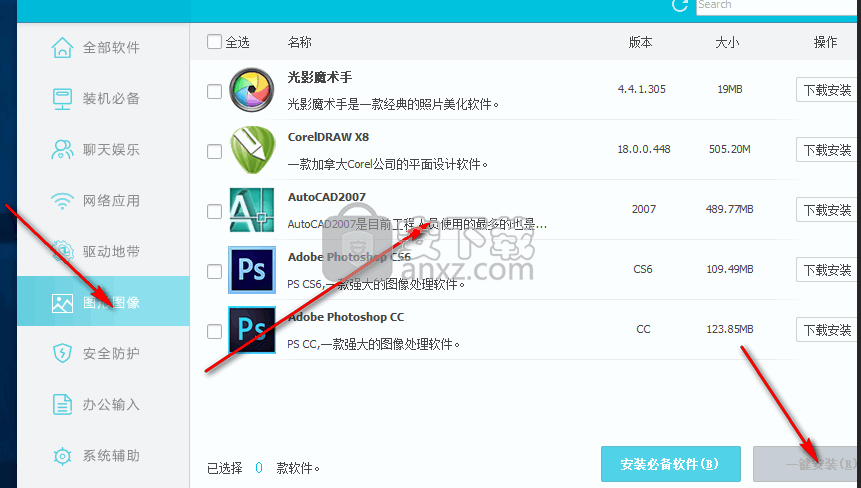Image resolution: width=861 pixels, height=488 pixels.
Task: Click the AutoCAD2007 app icon
Action: (251, 210)
